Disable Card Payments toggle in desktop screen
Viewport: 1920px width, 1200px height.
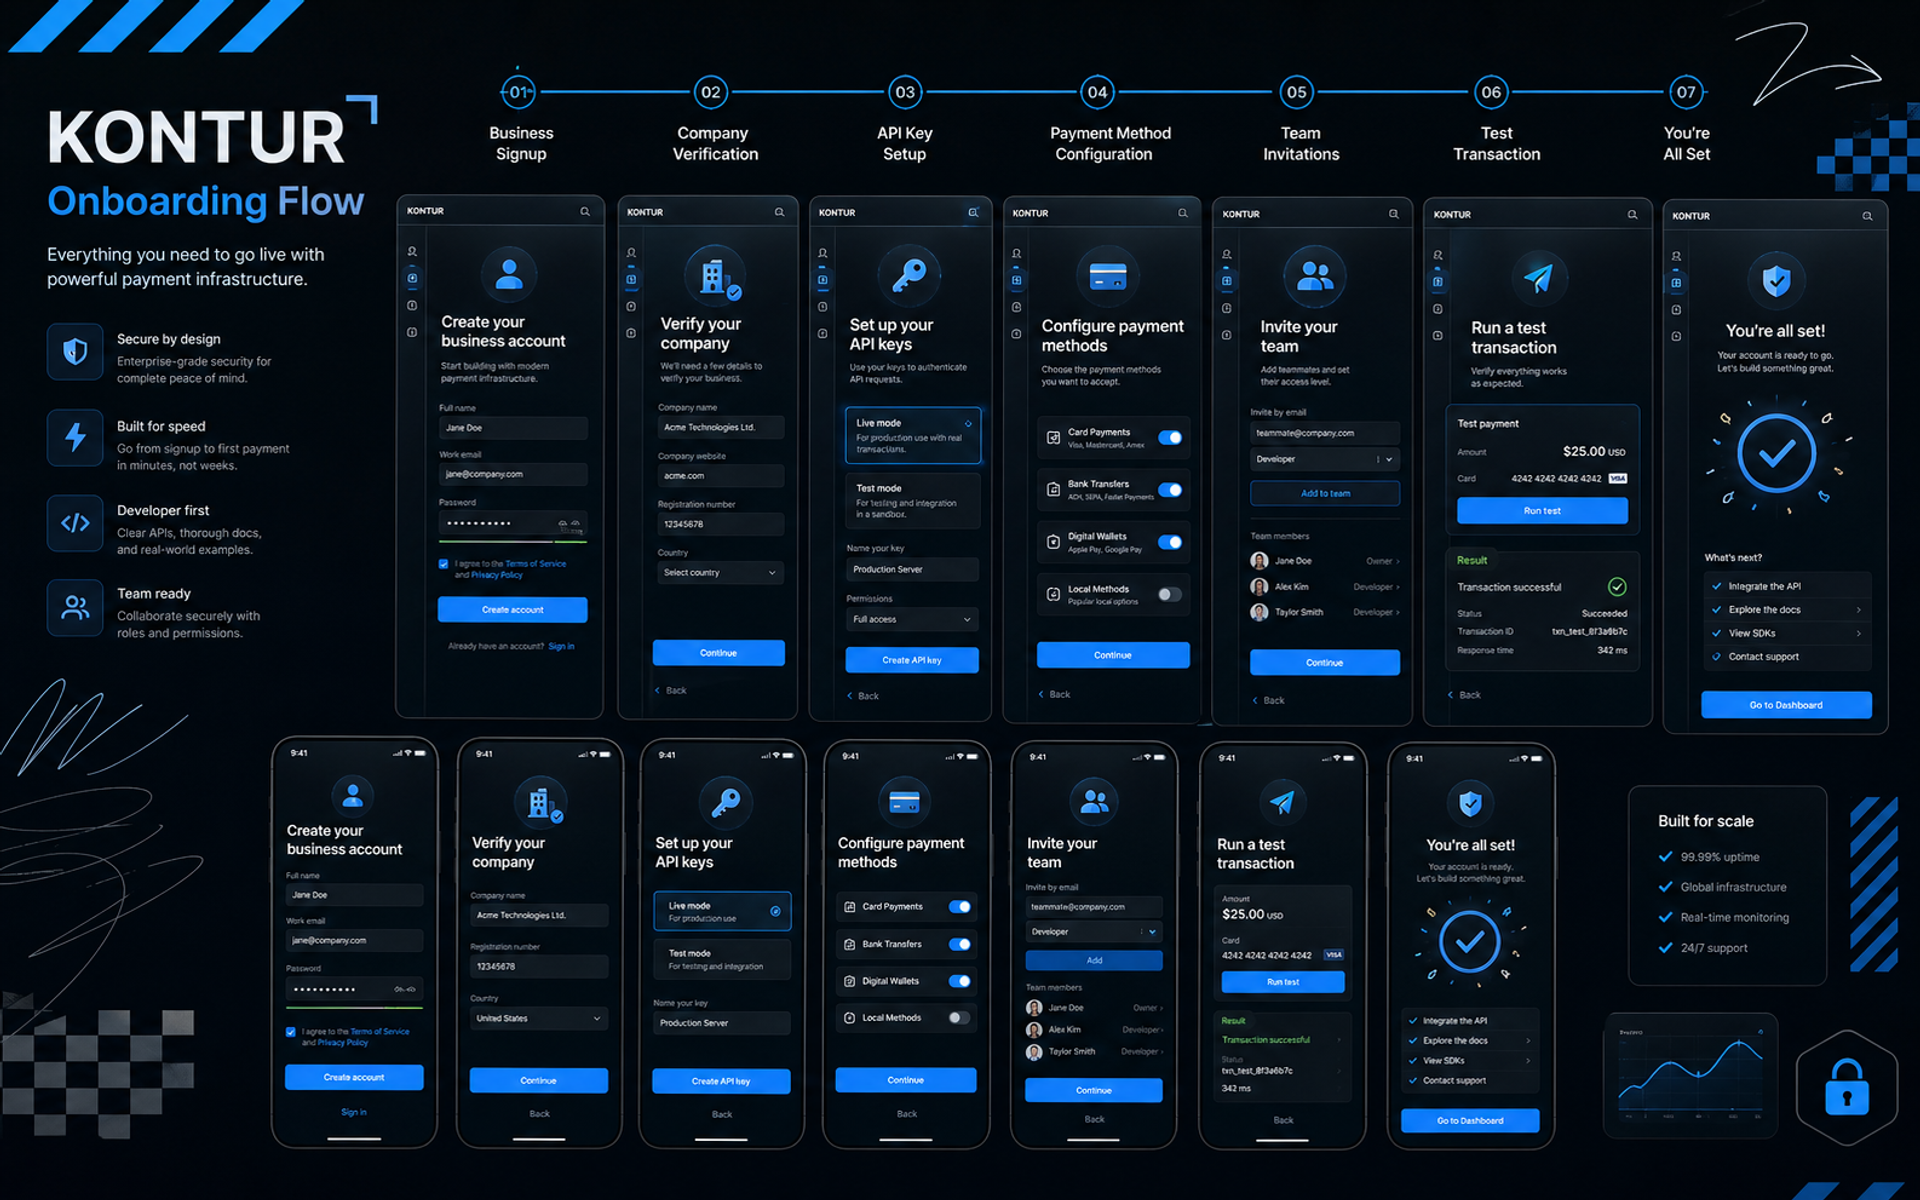click(1170, 437)
